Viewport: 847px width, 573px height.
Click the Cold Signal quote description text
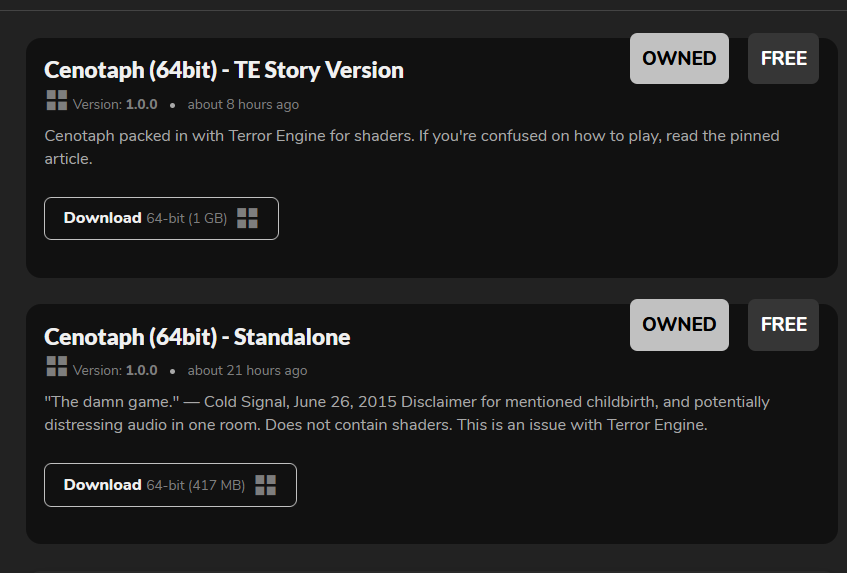(407, 413)
